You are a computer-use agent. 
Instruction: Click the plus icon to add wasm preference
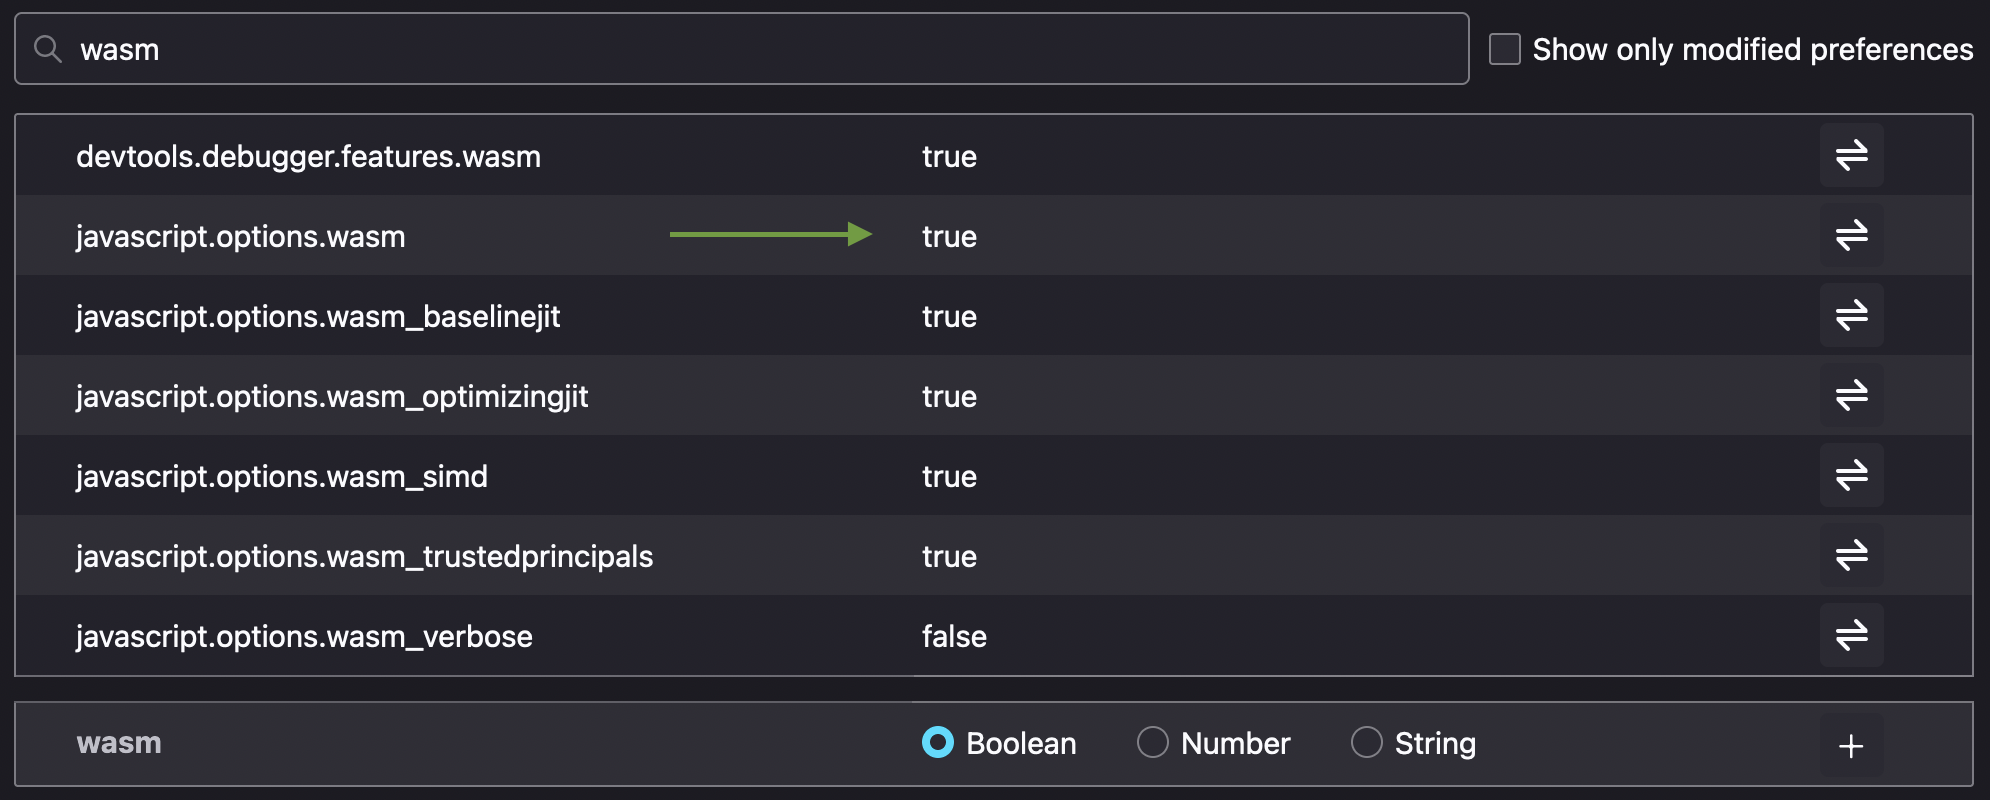pos(1851,745)
